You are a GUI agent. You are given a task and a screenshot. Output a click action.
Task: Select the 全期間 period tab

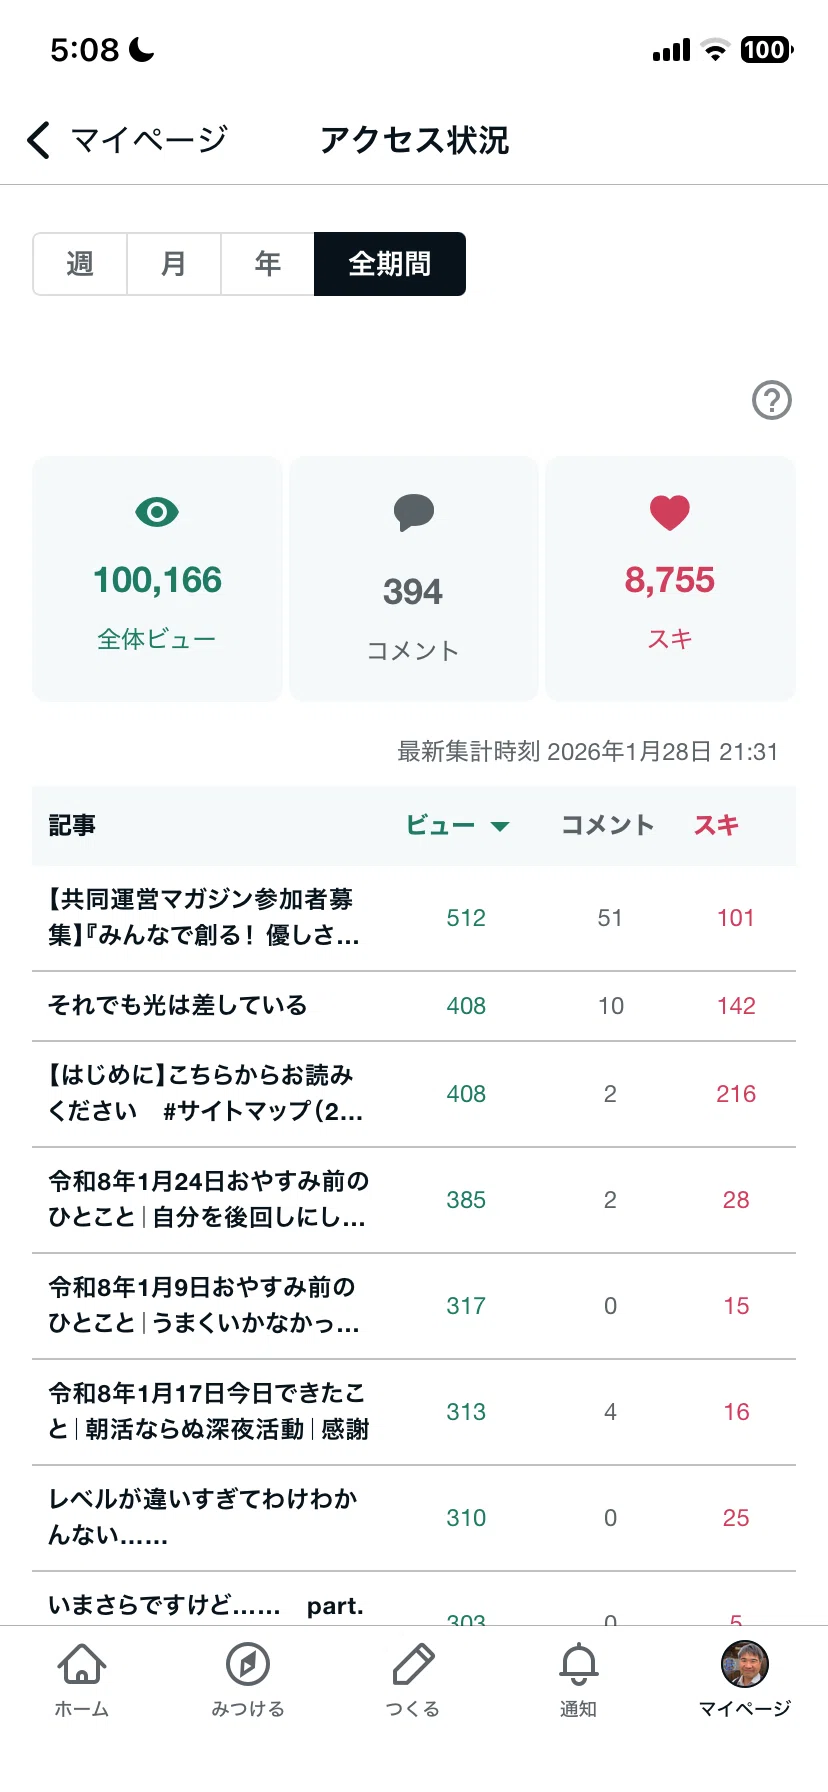(390, 264)
